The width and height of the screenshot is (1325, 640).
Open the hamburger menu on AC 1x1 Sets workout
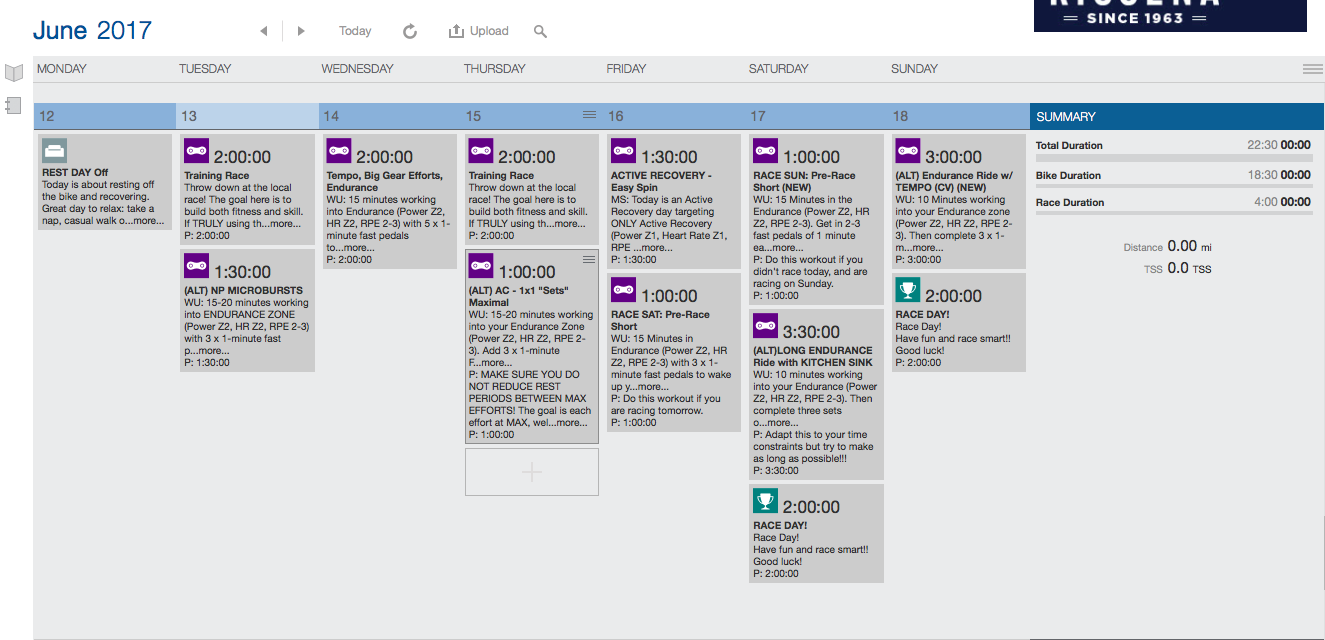(589, 259)
